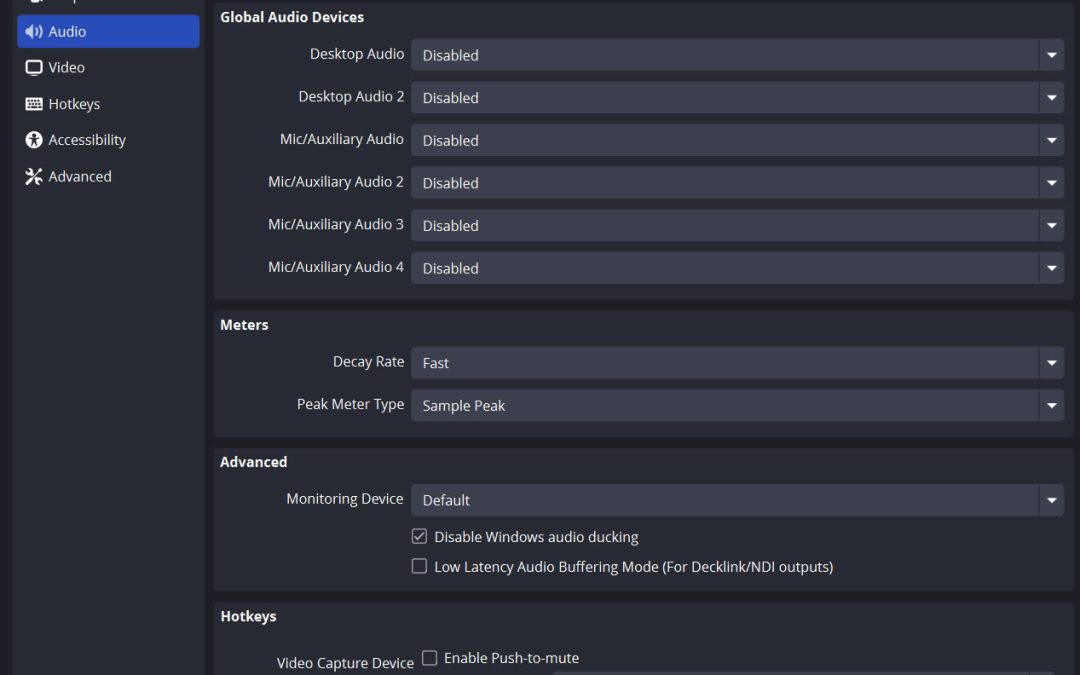Open the Peak Meter Type dropdown
The image size is (1080, 675).
pos(737,405)
